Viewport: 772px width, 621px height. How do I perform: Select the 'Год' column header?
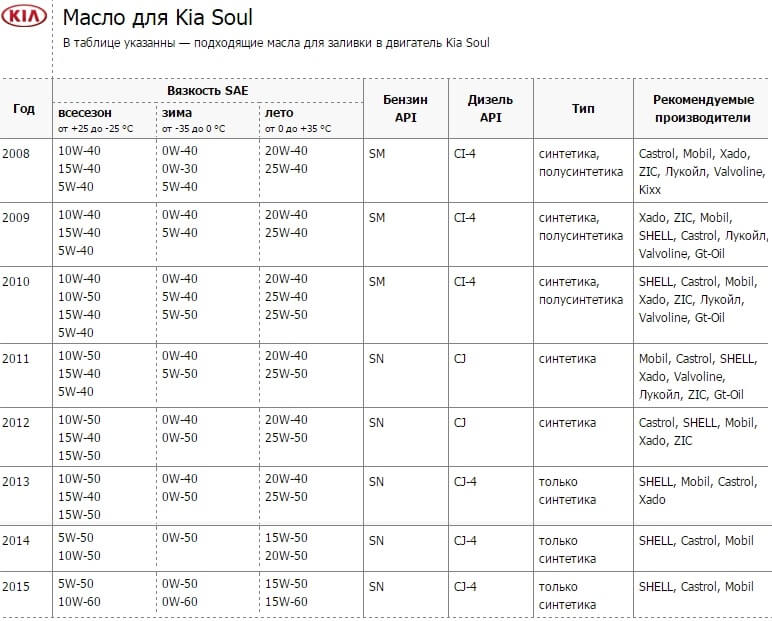[24, 108]
